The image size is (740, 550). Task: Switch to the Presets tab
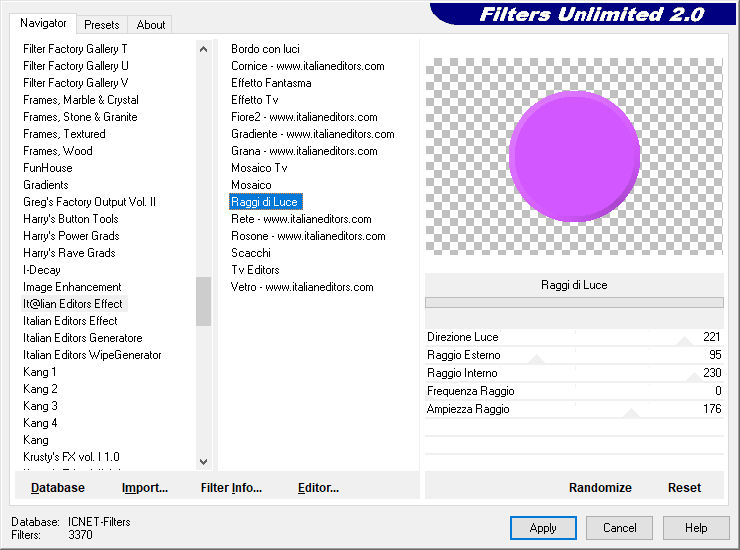tap(101, 25)
